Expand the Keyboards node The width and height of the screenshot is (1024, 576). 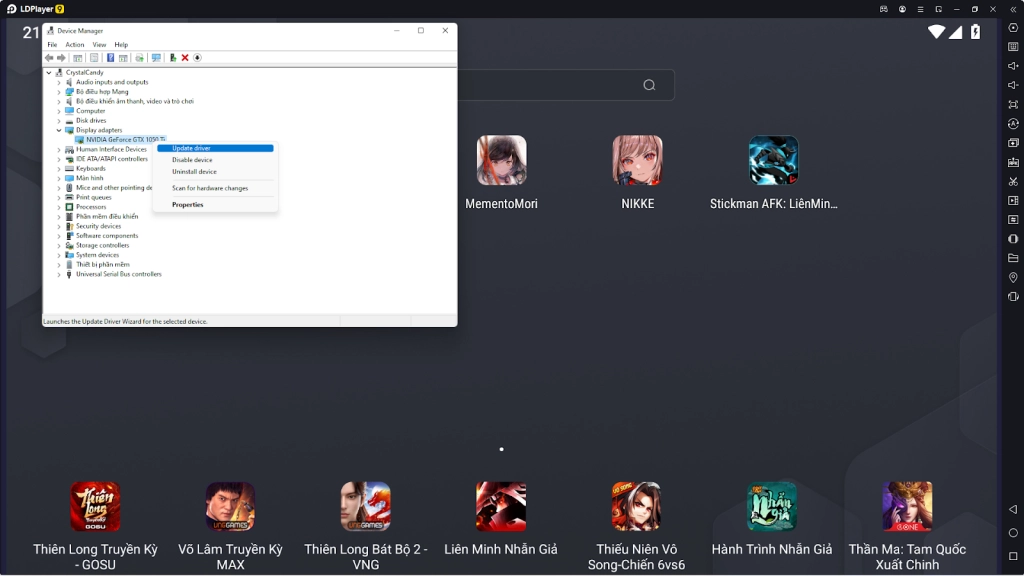click(59, 168)
